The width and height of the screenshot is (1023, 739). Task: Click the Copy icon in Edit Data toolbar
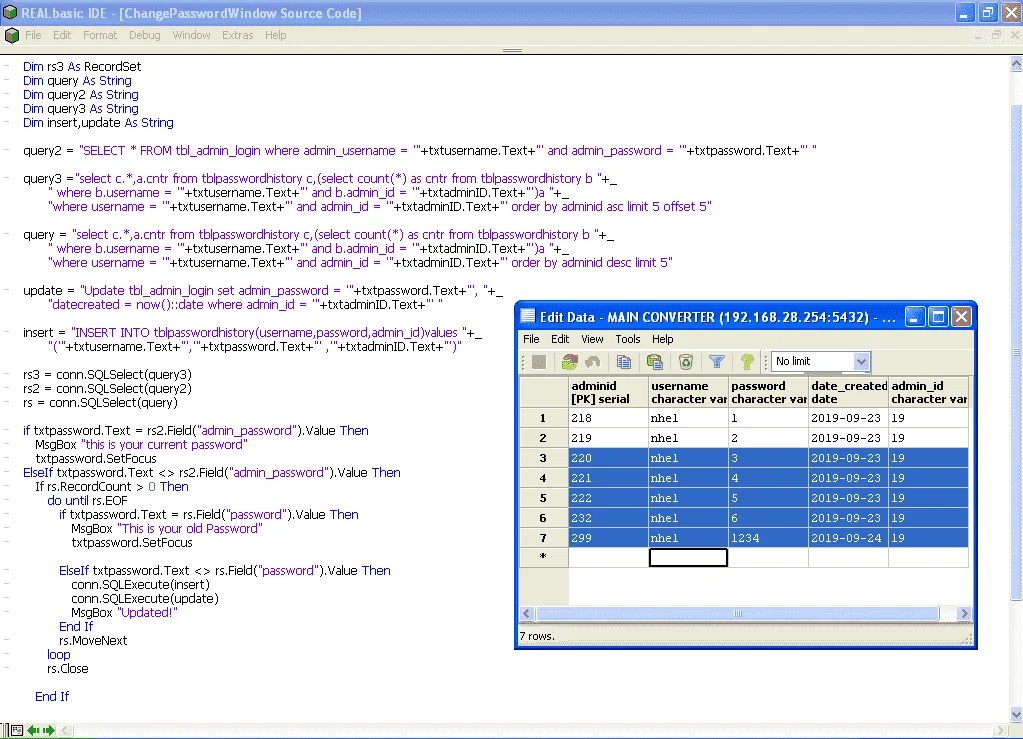click(624, 362)
